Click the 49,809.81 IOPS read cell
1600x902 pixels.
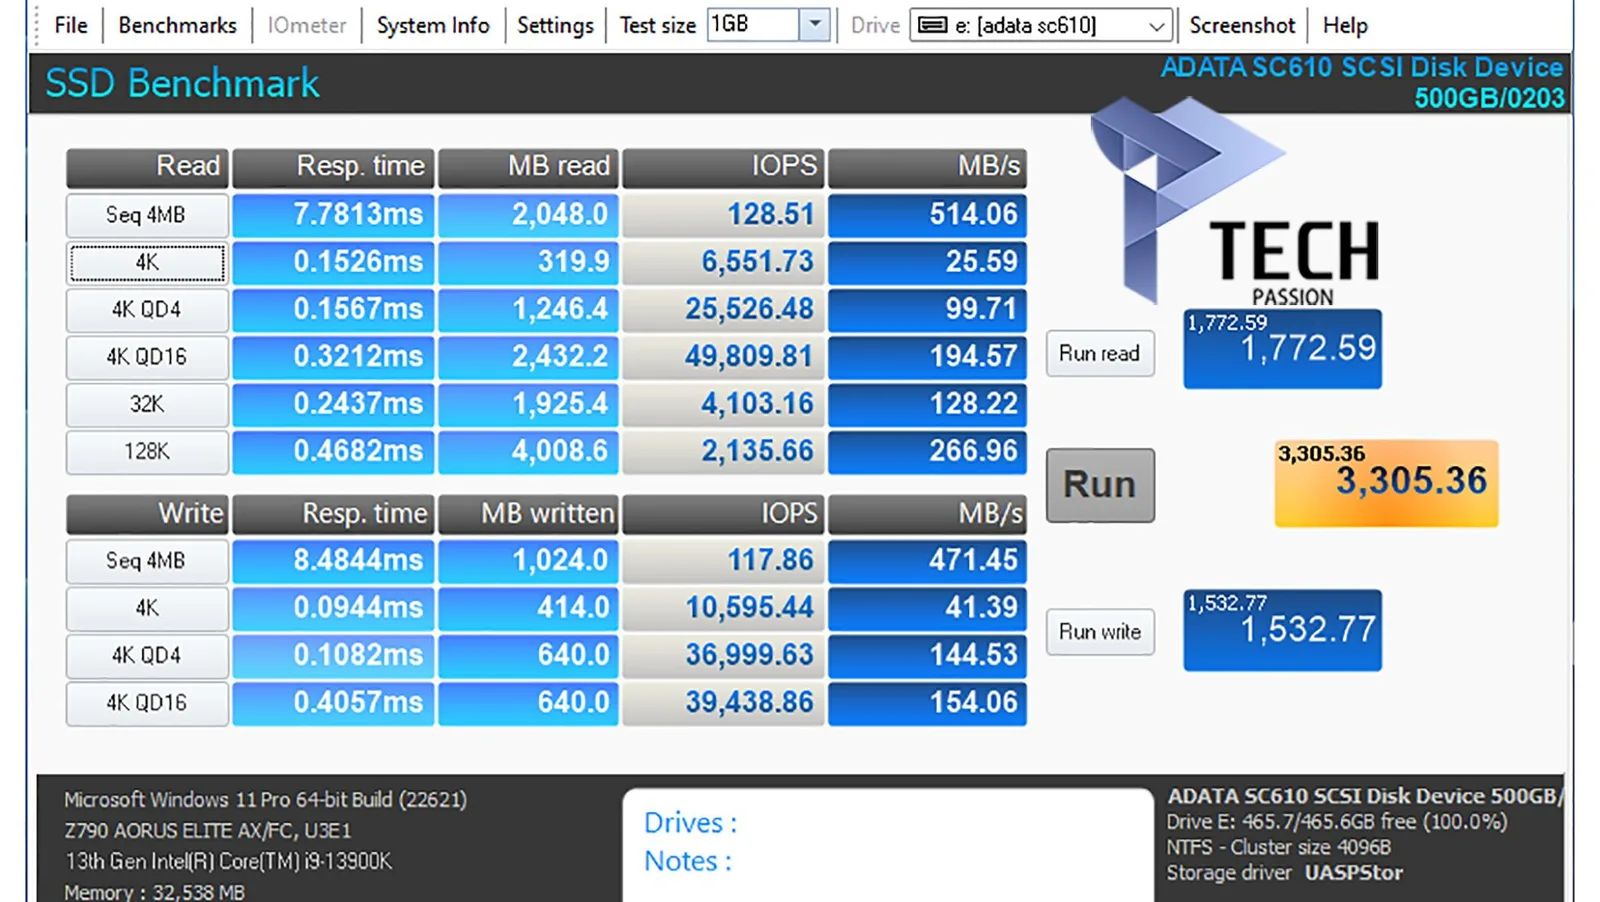click(x=723, y=357)
